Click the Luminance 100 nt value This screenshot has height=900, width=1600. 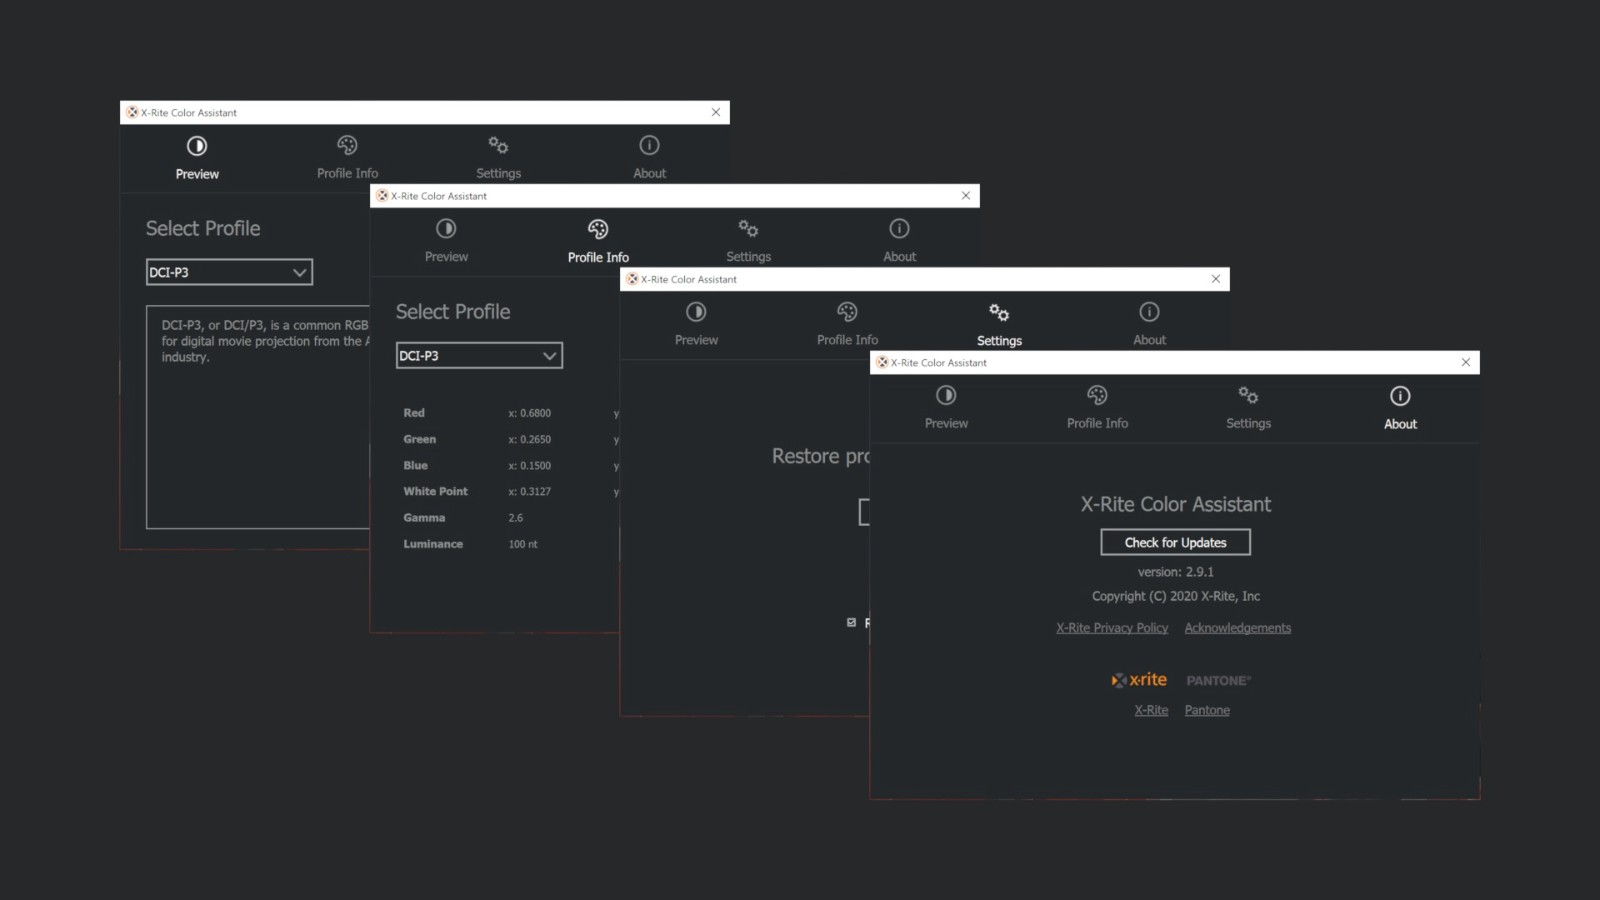pyautogui.click(x=523, y=544)
